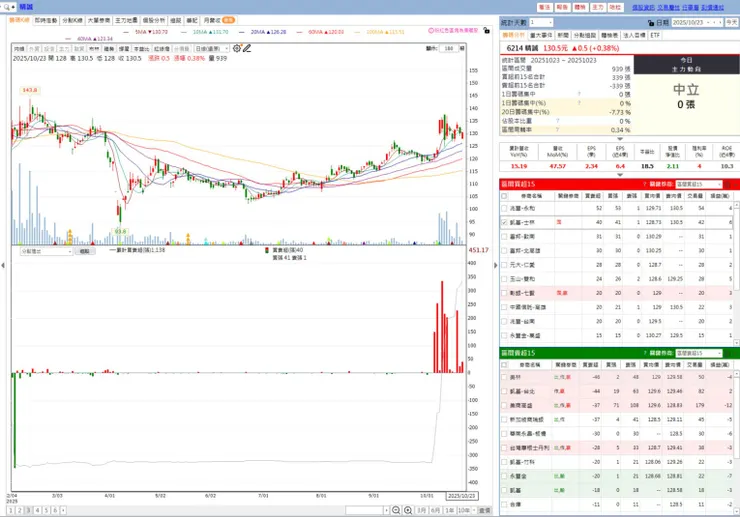Screen dimensions: 740x517
Task: Select 3月 range button
Action: (x=421, y=510)
